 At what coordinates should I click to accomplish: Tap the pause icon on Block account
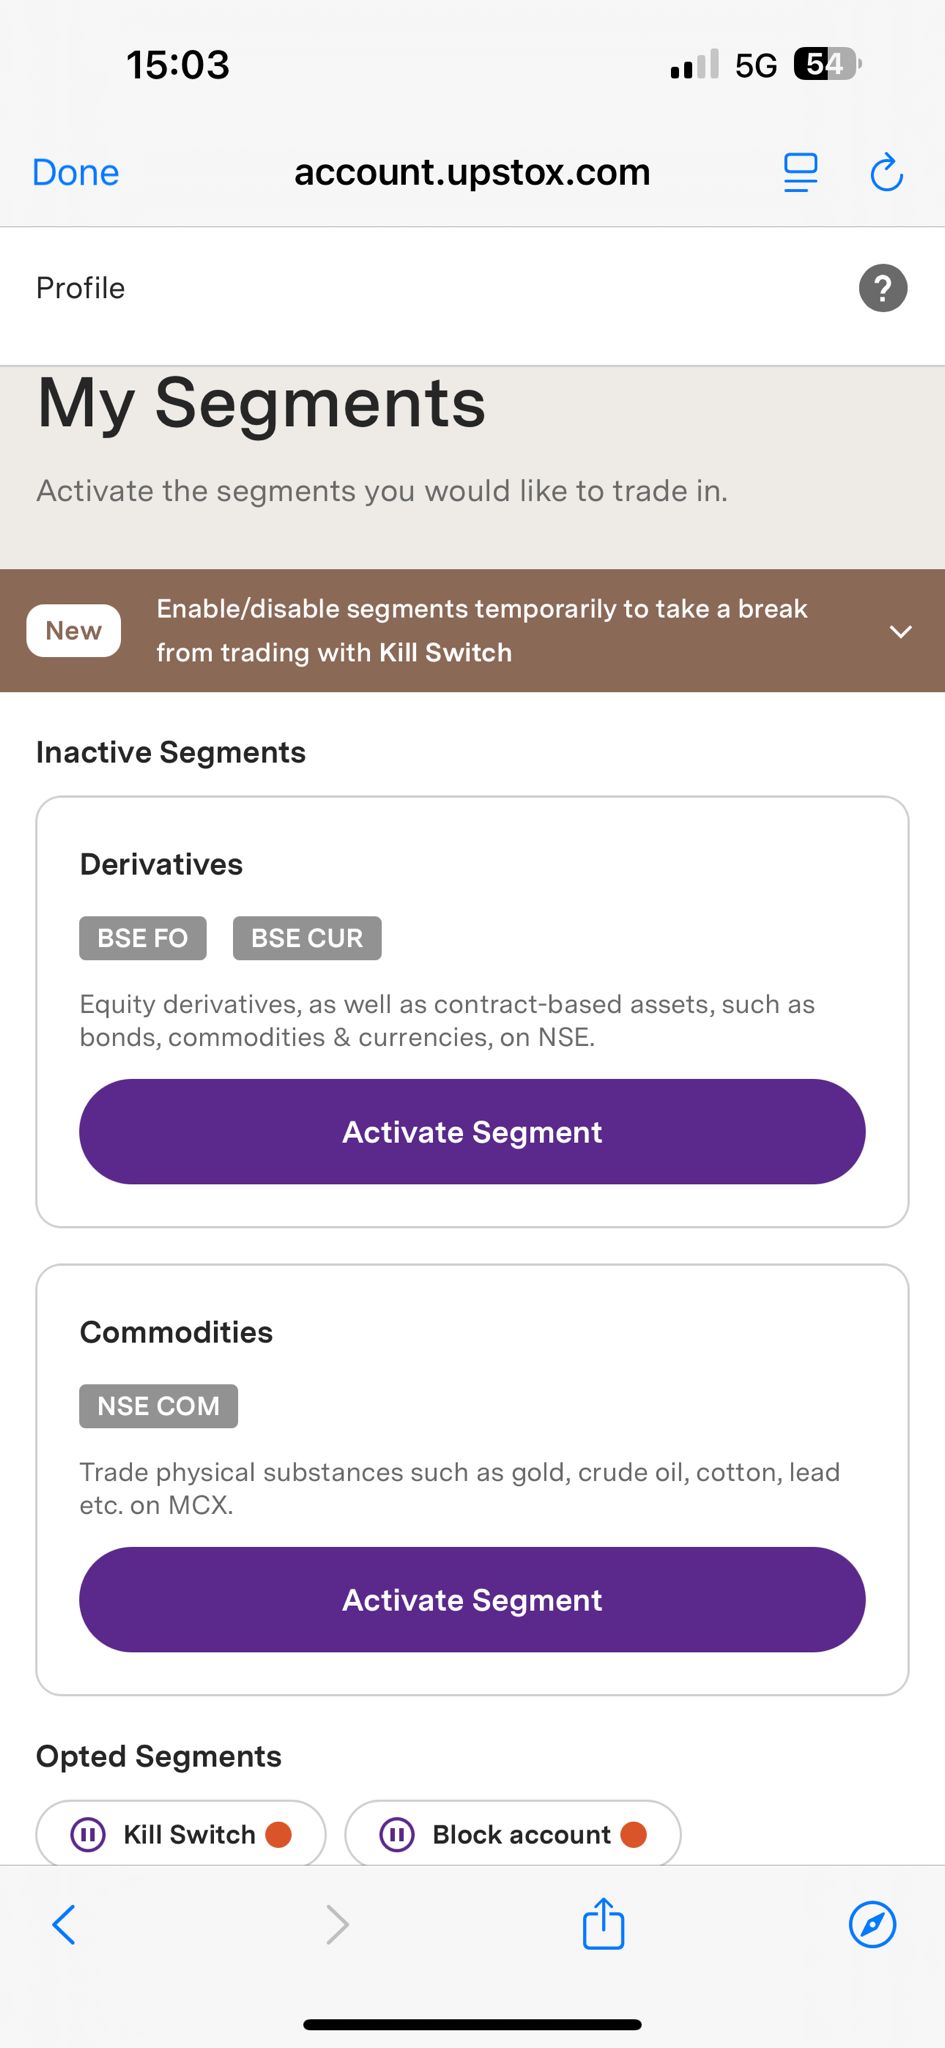[x=397, y=1835]
